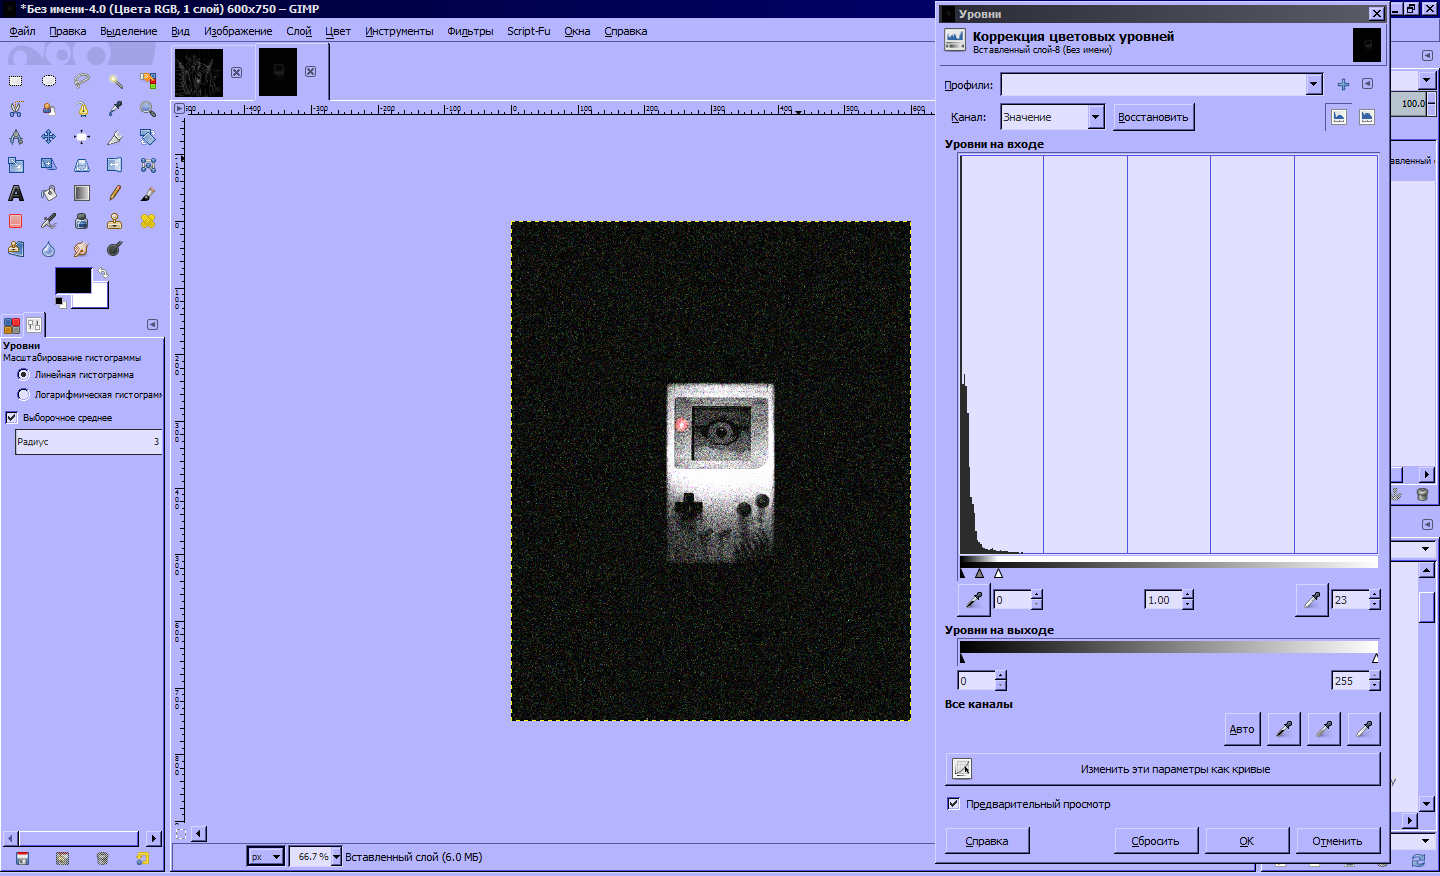Pick the Smudge finger tool
This screenshot has width=1440, height=876.
tap(82, 249)
